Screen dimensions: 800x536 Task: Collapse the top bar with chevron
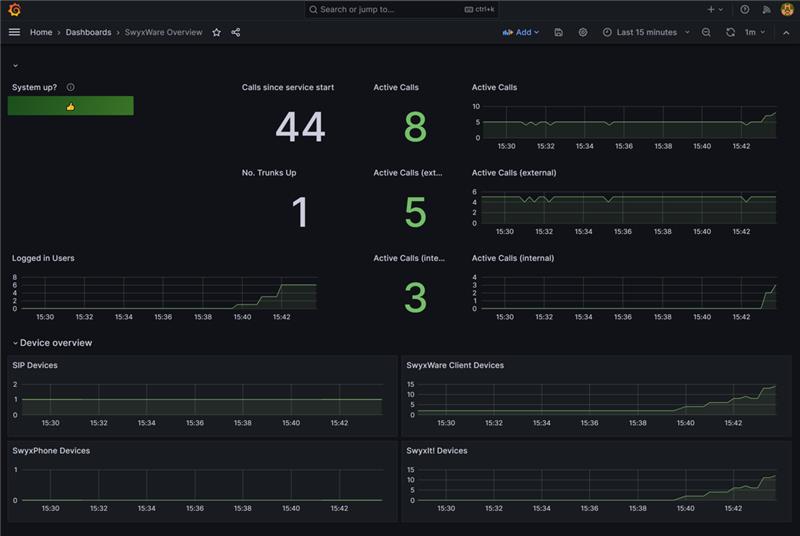pyautogui.click(x=786, y=32)
